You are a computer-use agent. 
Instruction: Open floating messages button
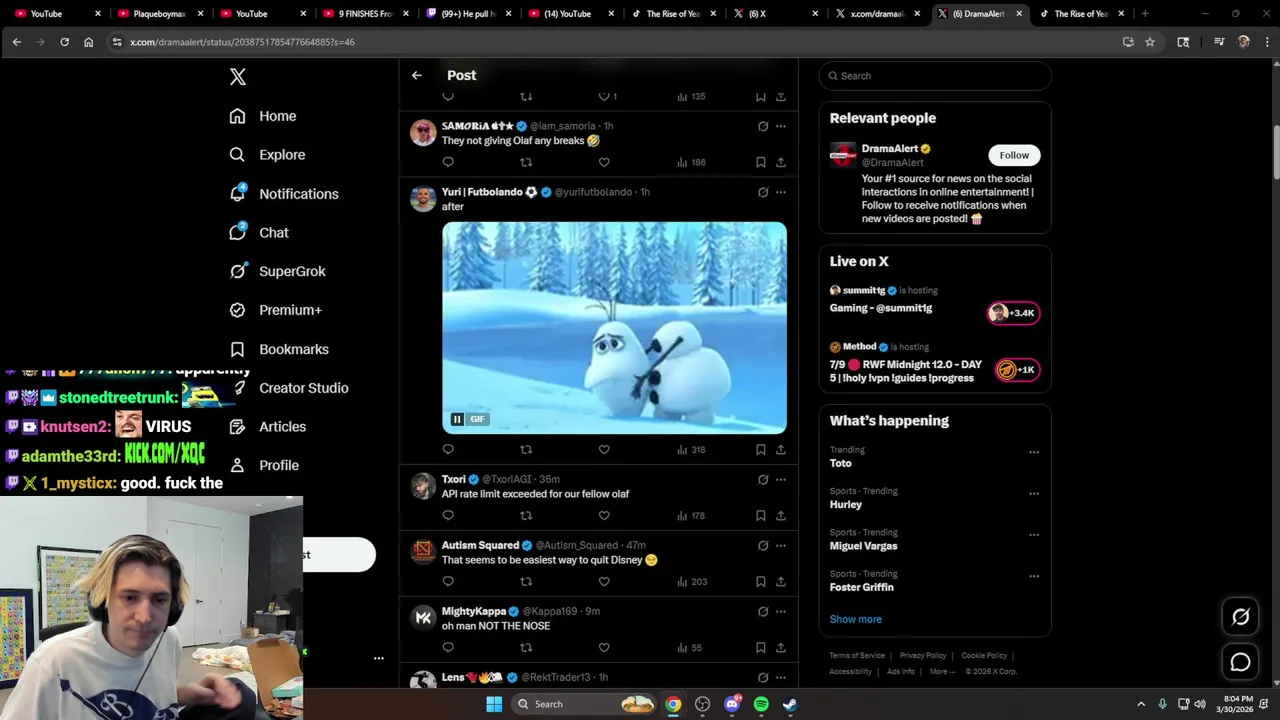[x=1240, y=662]
